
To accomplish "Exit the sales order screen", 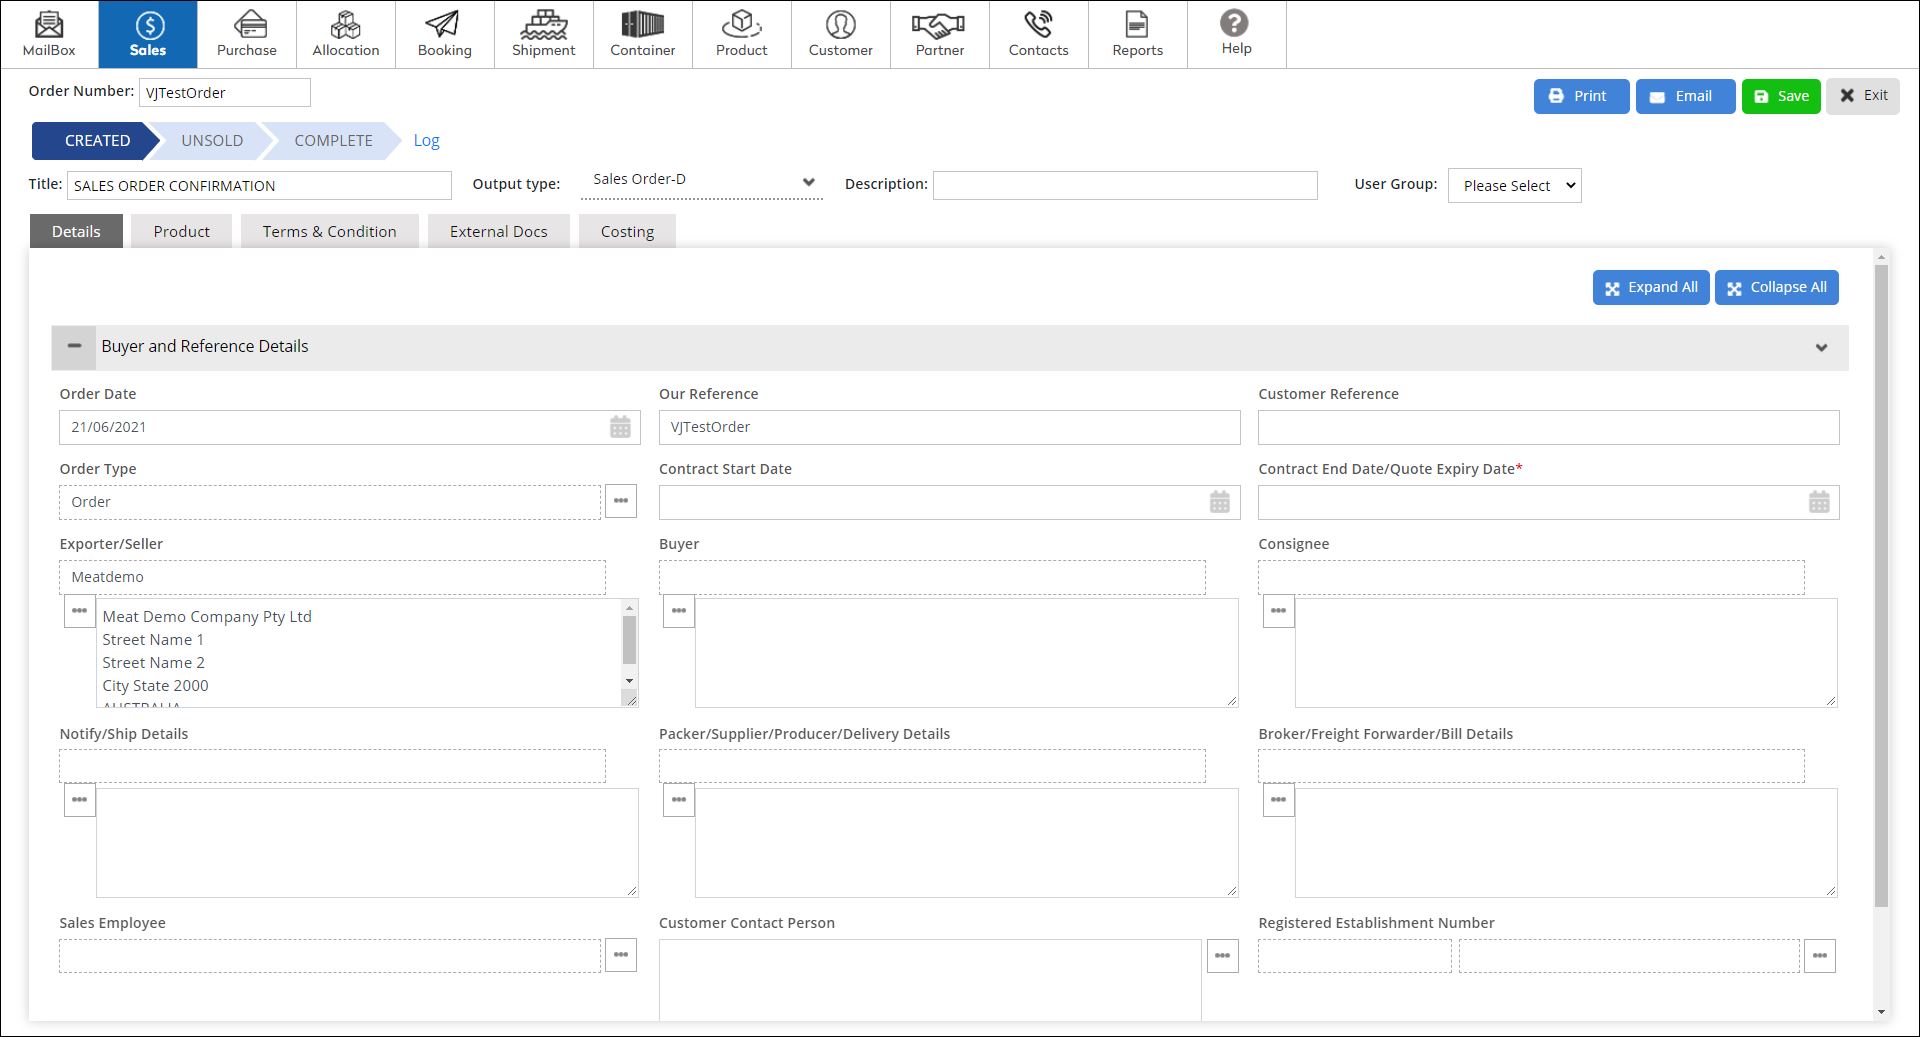I will pos(1863,96).
